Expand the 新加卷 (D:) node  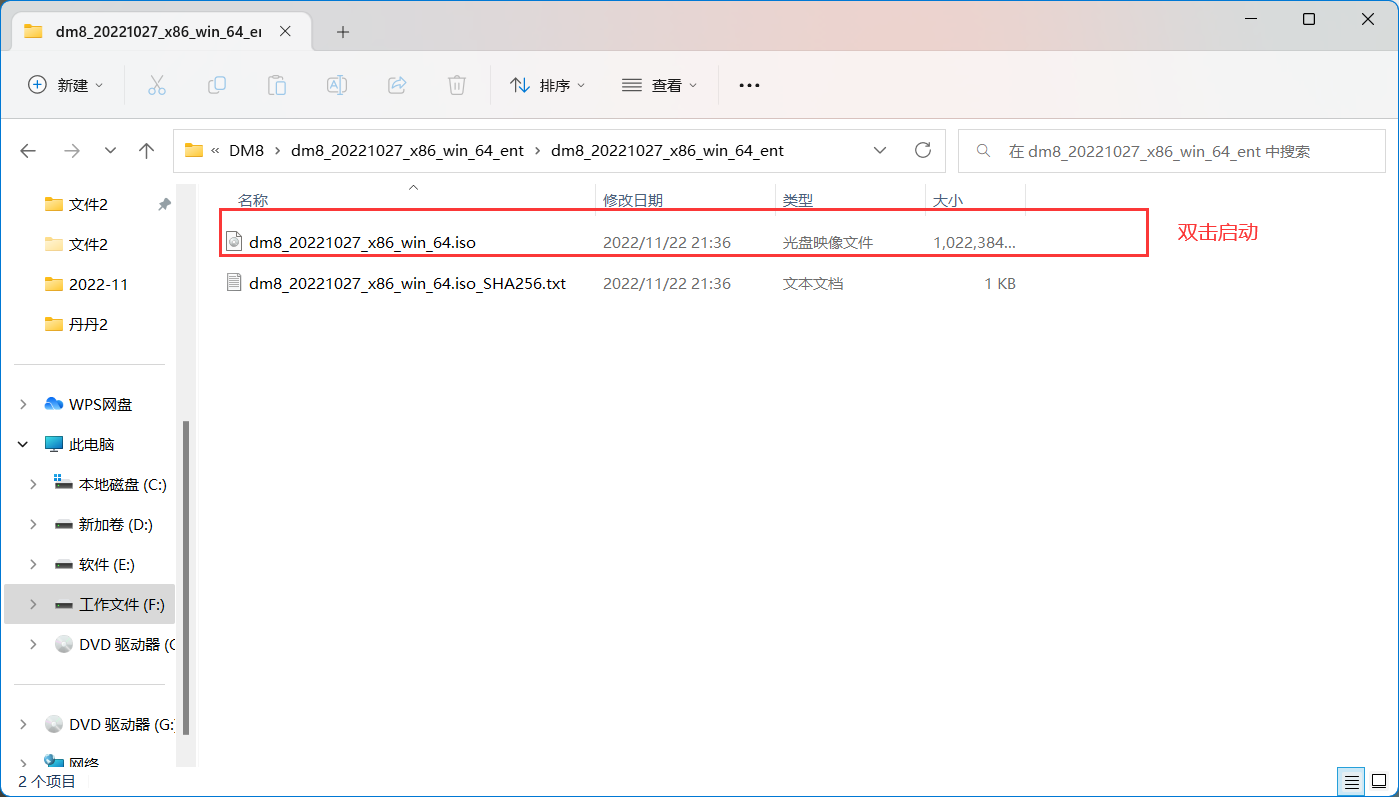point(34,524)
